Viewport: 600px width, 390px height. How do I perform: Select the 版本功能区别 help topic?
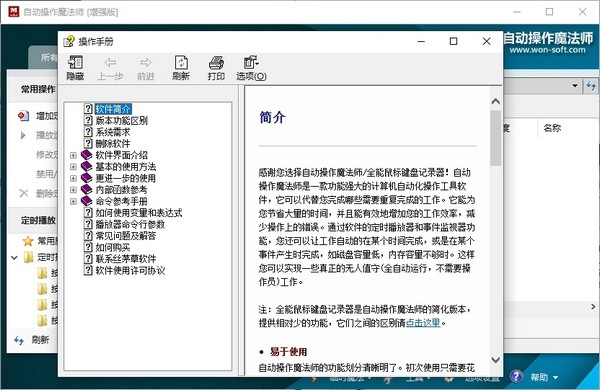[x=122, y=121]
